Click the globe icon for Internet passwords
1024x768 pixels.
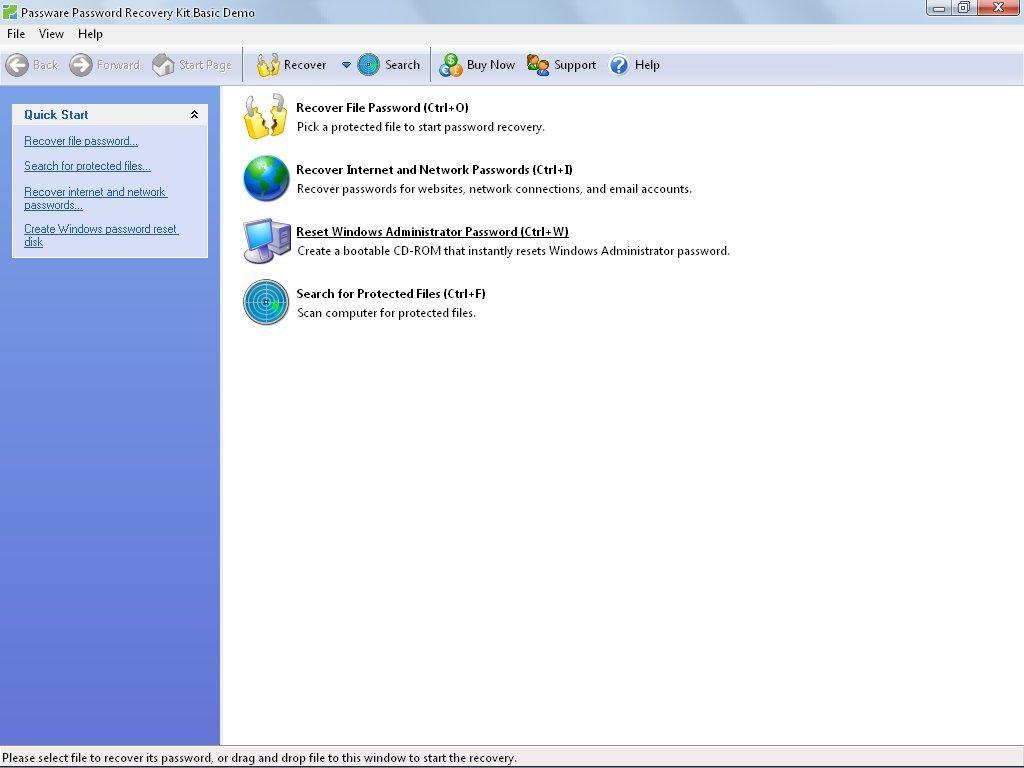[266, 178]
